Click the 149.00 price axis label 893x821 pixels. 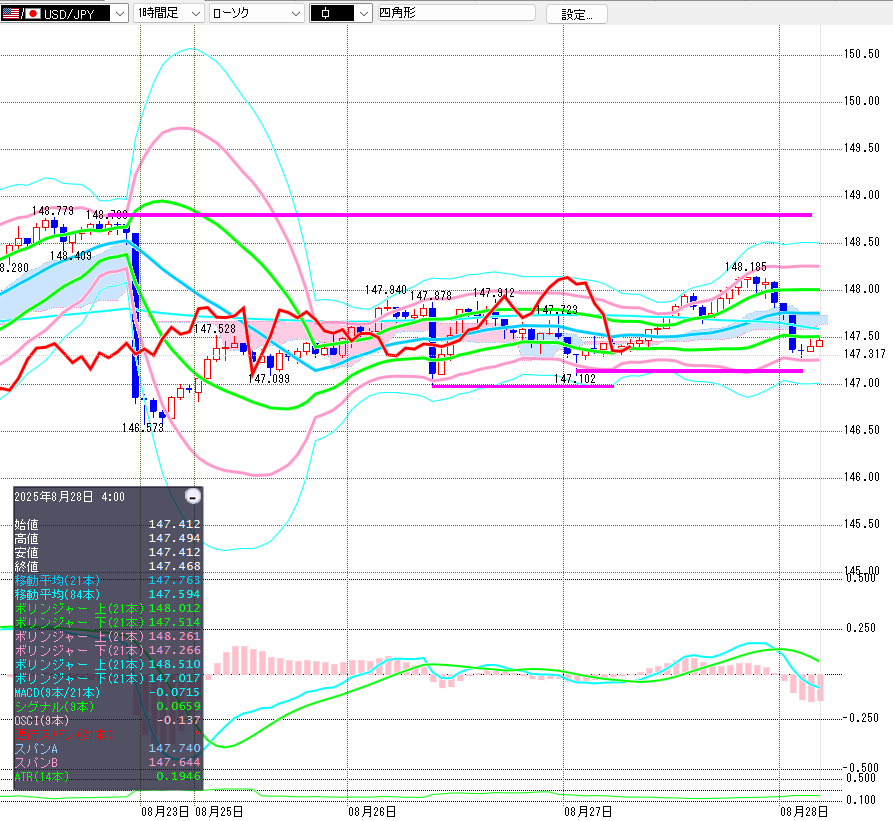pyautogui.click(x=862, y=195)
